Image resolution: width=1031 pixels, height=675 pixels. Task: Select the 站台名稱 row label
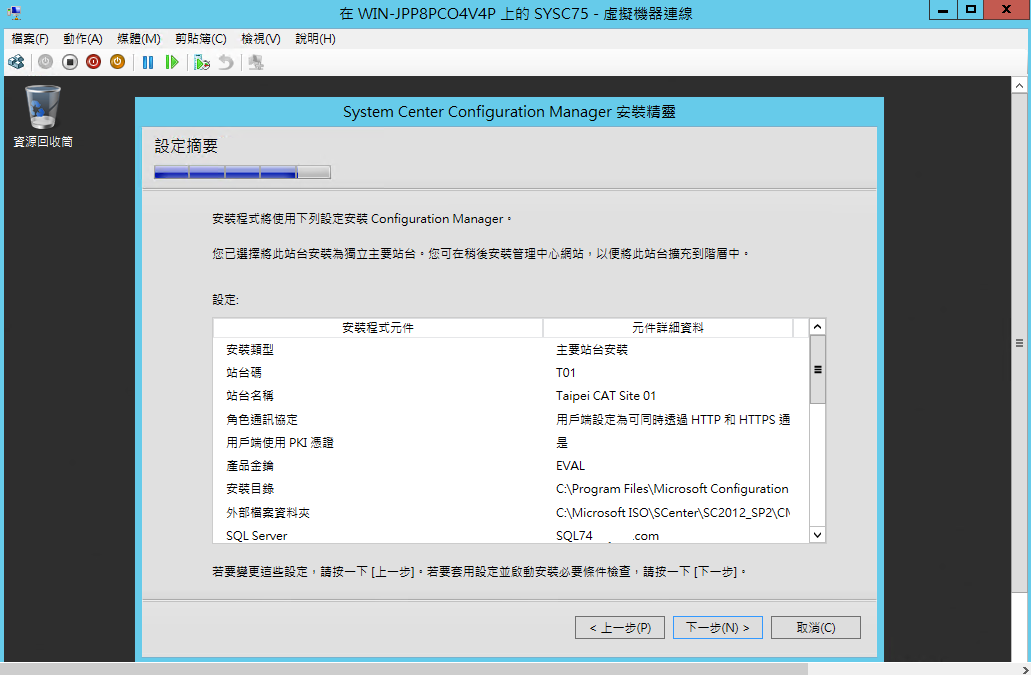point(250,396)
